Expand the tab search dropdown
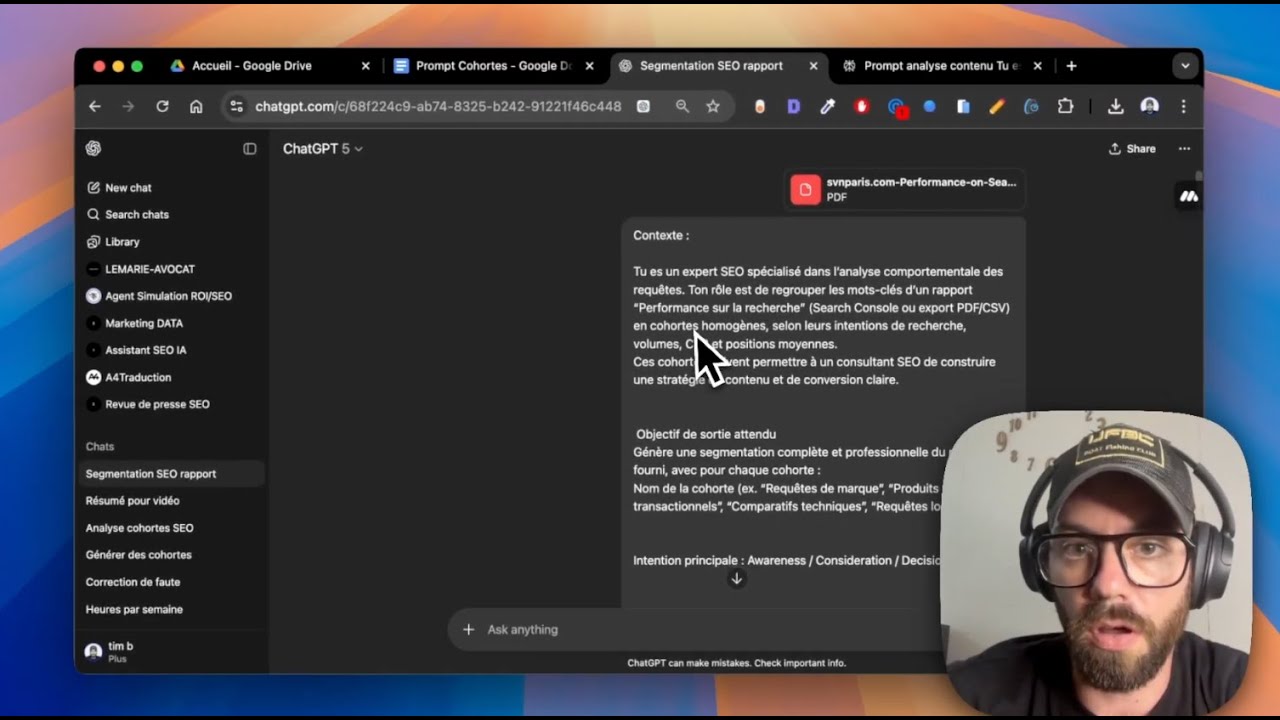 pos(1185,66)
